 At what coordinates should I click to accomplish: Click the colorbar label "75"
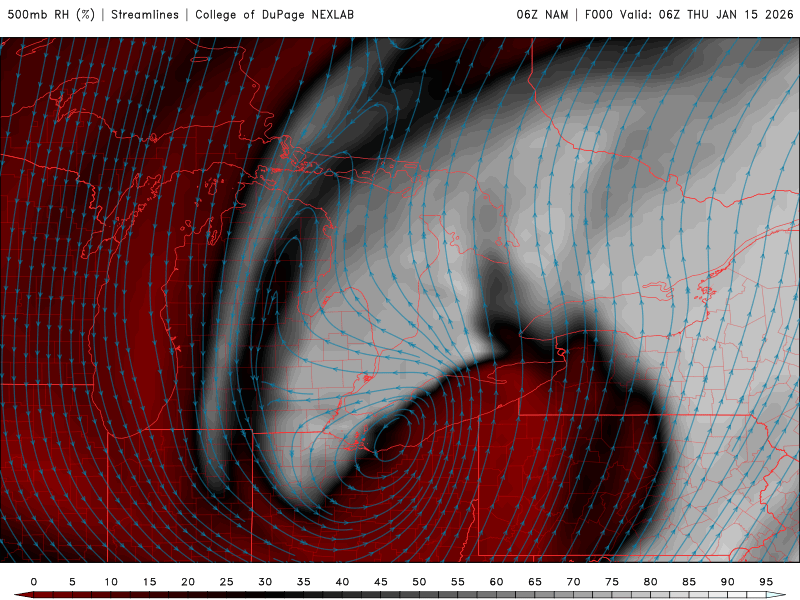coord(612,582)
